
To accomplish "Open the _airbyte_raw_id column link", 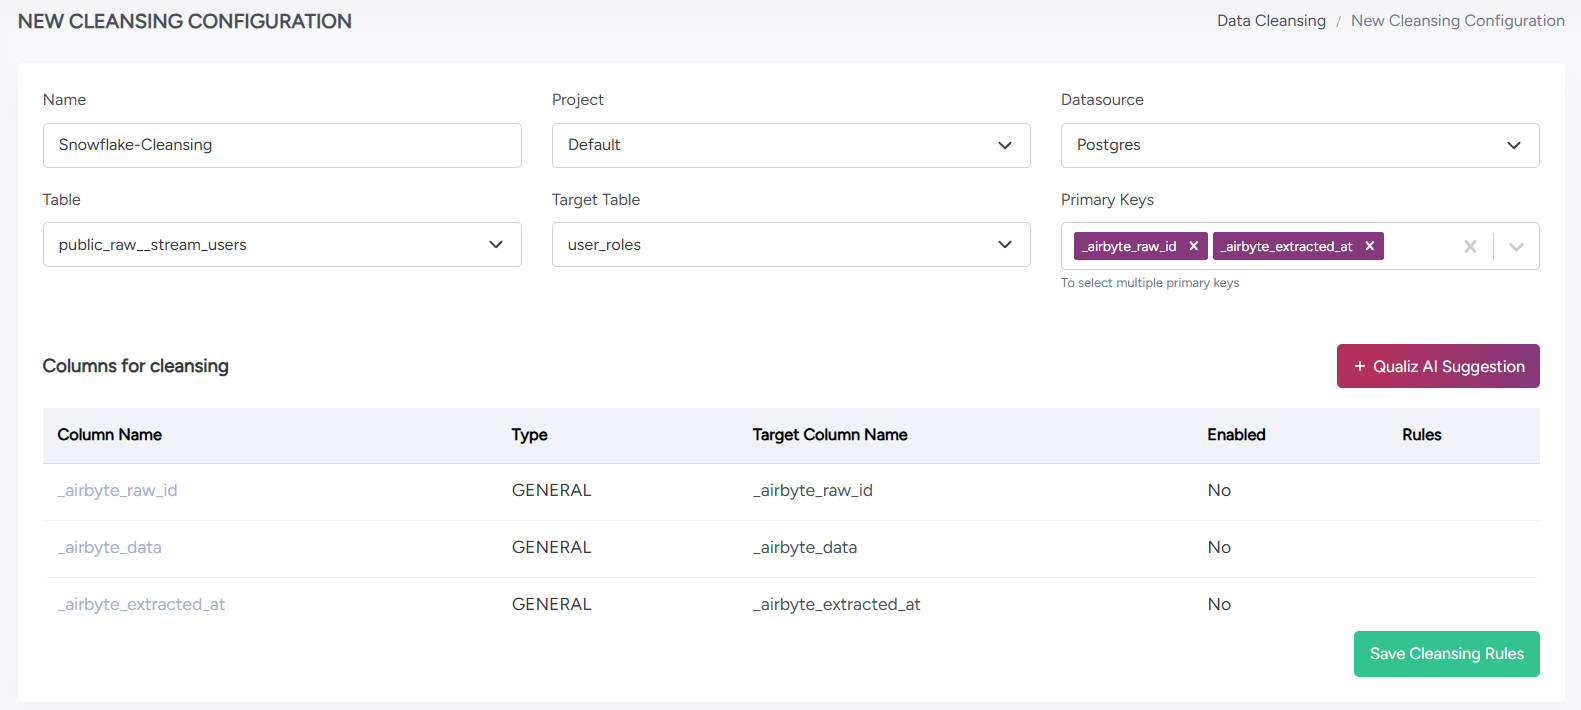I will point(118,490).
